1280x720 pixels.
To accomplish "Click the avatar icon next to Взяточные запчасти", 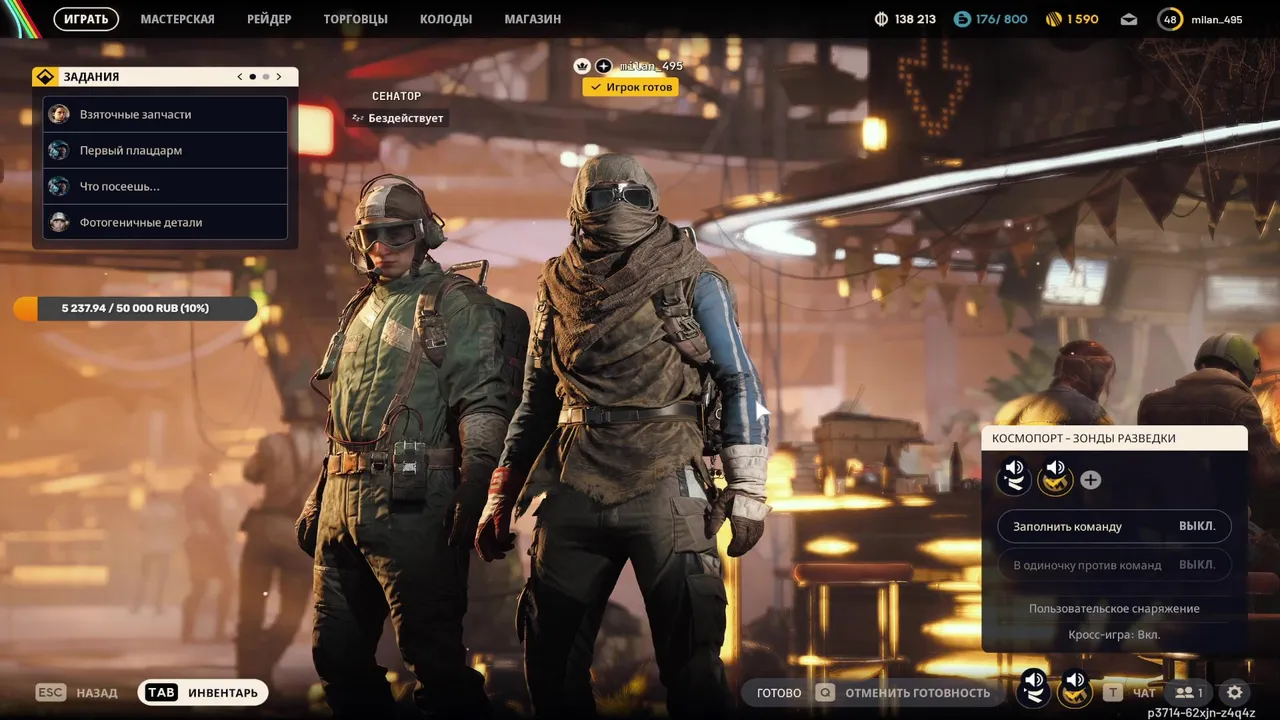I will [x=59, y=114].
